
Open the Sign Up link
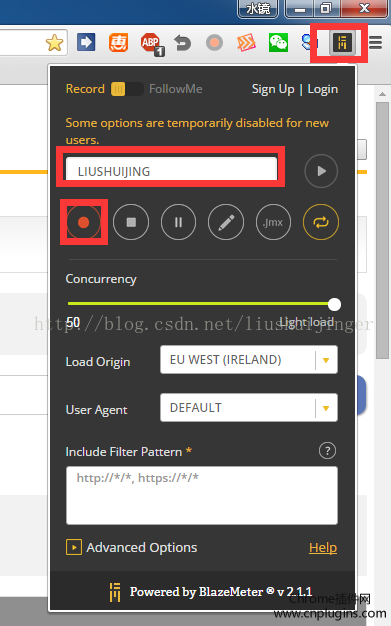(273, 89)
